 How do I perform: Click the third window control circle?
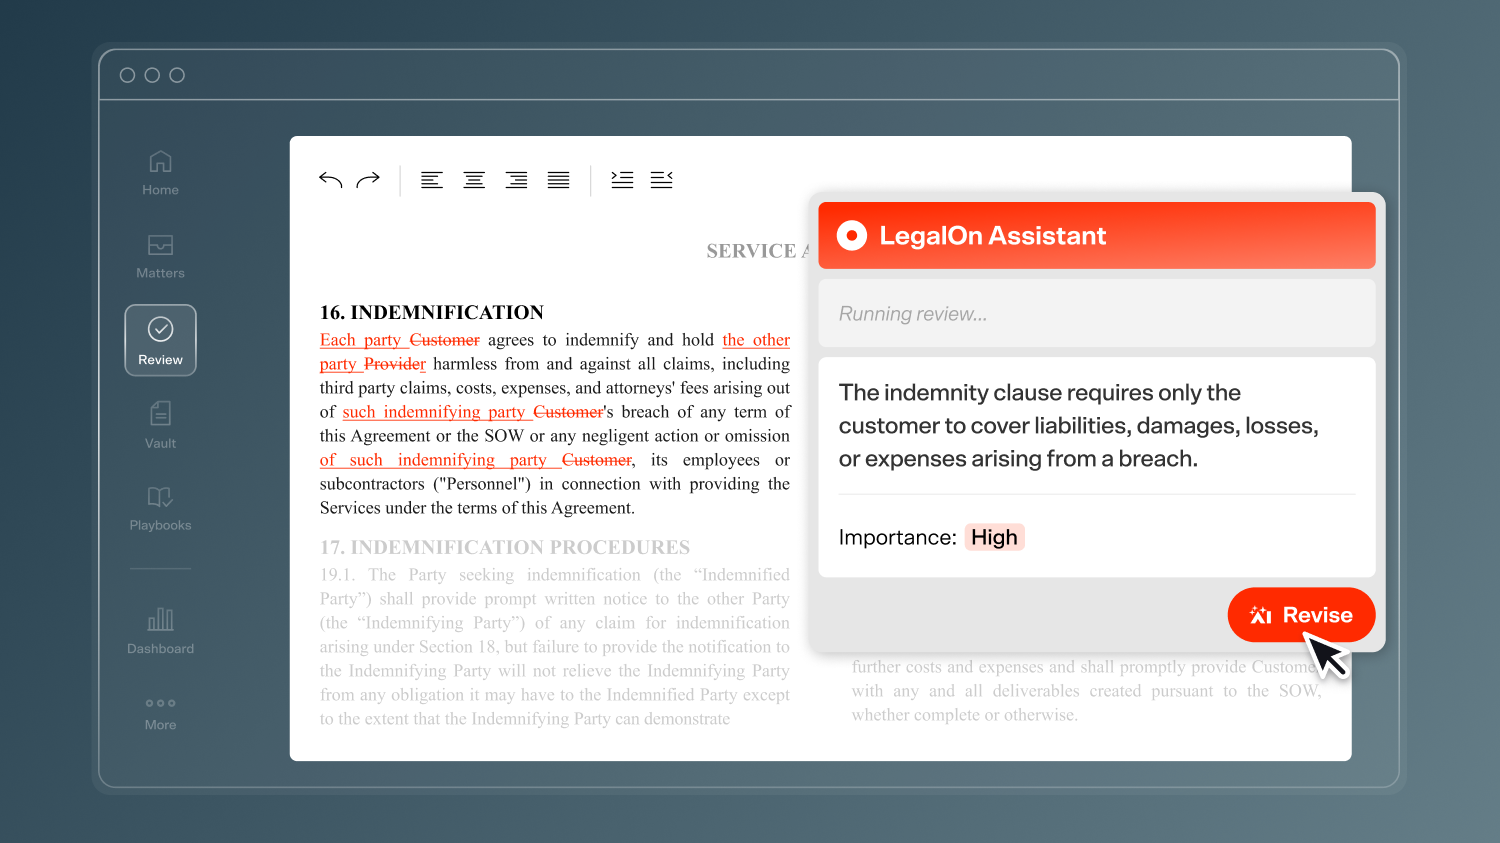[177, 75]
